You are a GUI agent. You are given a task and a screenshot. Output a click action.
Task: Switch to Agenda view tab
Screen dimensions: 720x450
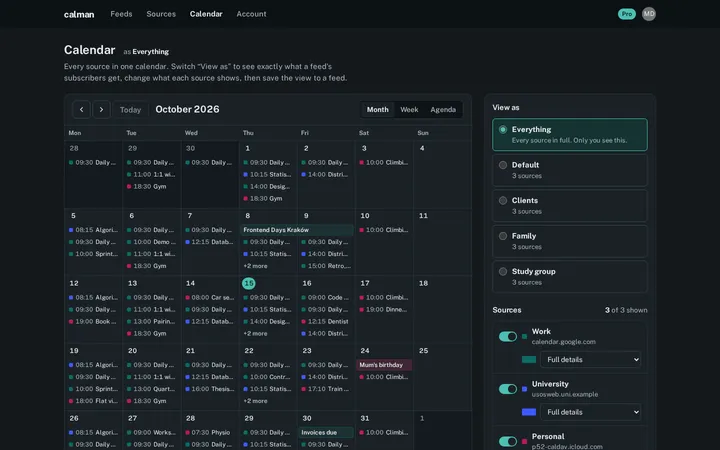click(x=443, y=109)
